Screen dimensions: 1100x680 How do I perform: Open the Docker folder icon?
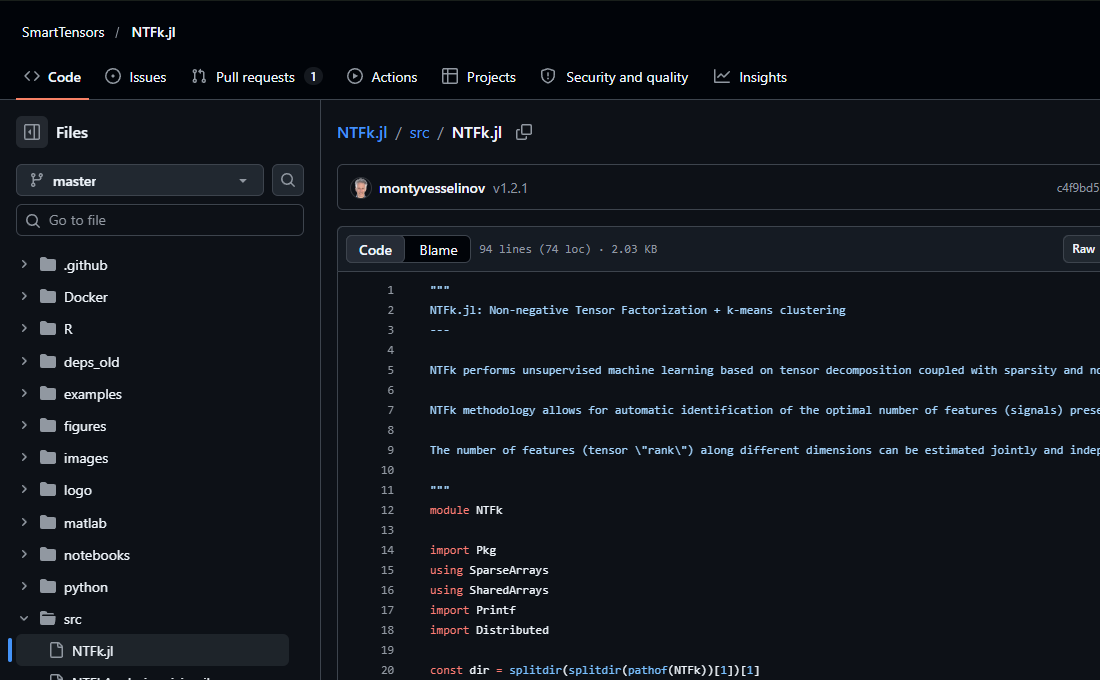pyautogui.click(x=48, y=297)
